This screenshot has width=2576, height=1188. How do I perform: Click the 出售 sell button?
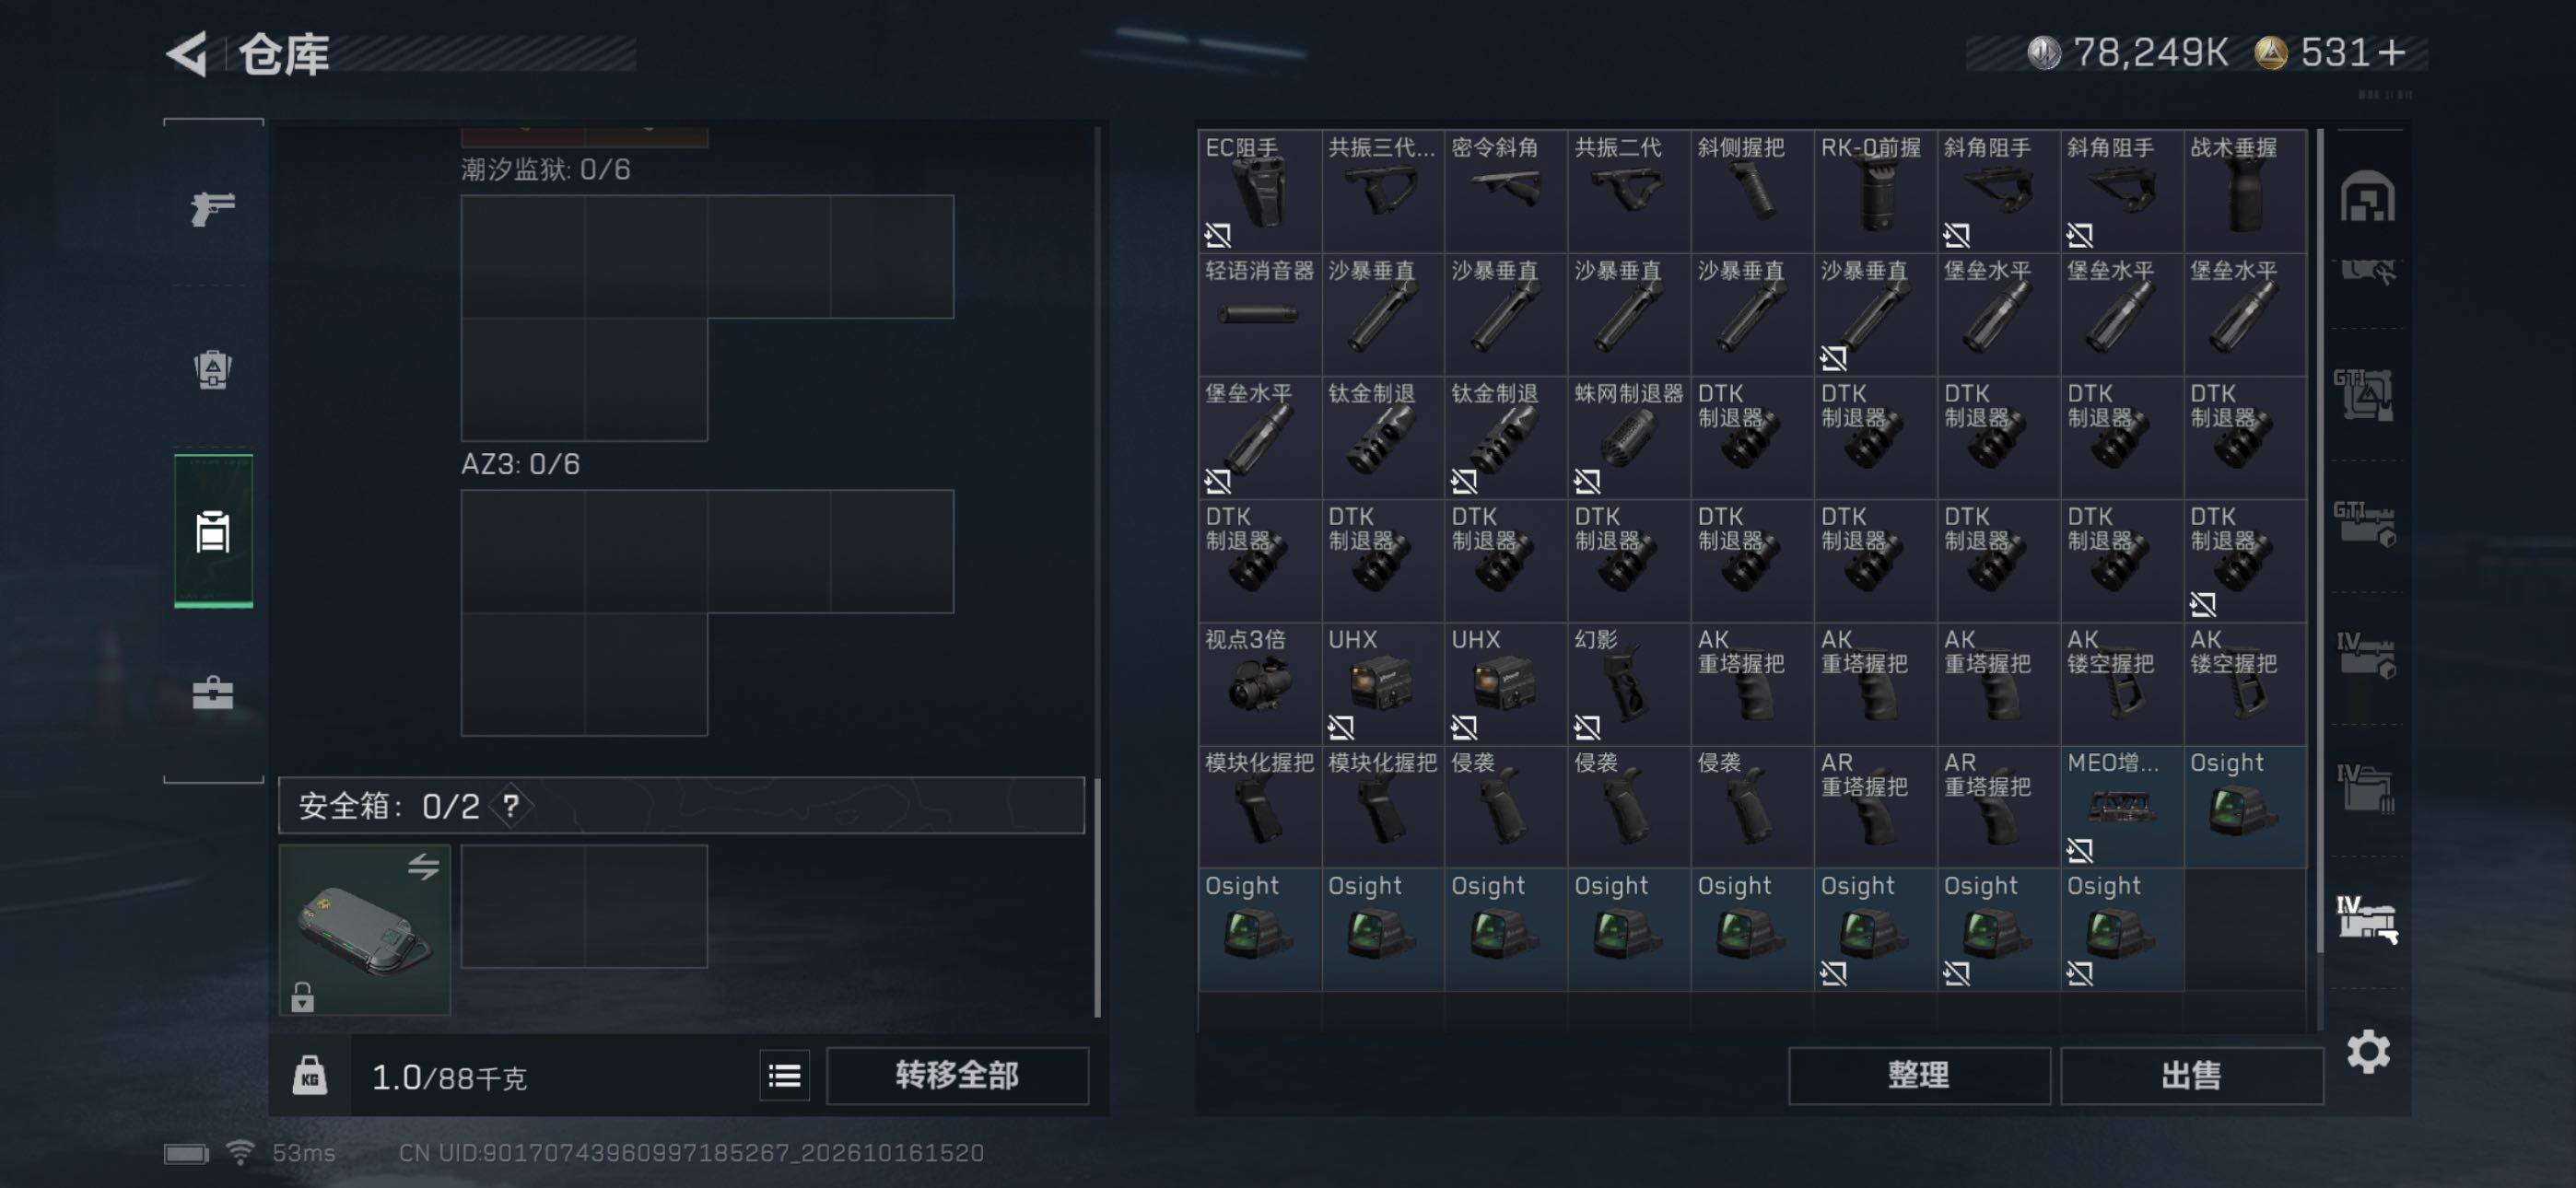pos(2191,1075)
